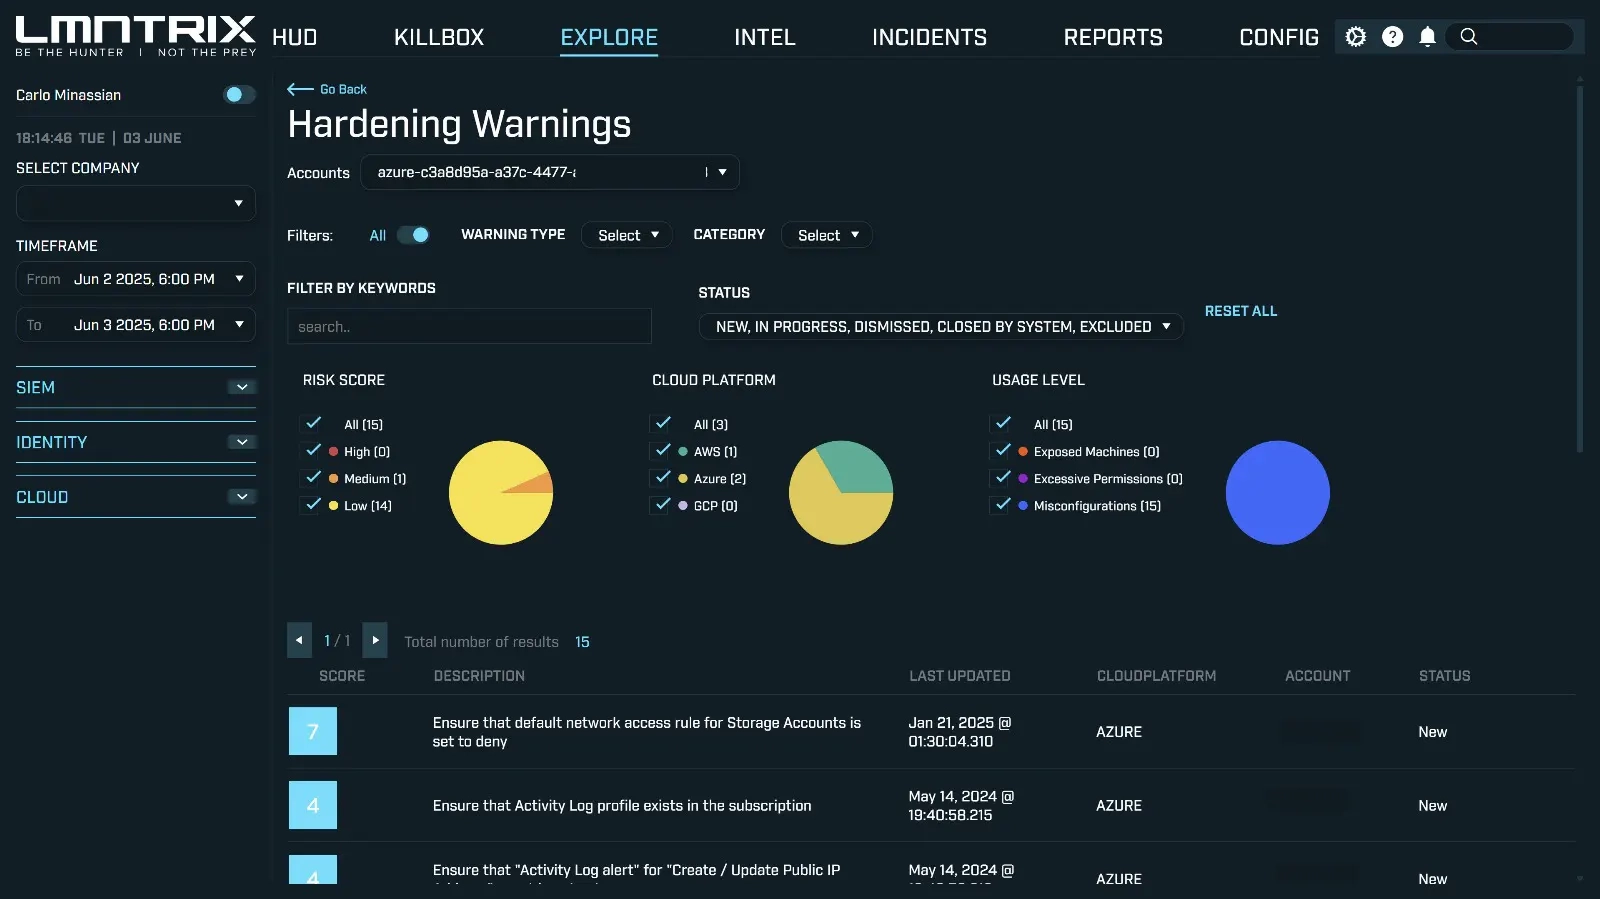Sort by SCORE column header
Screen dimensions: 1600x899
tap(342, 676)
